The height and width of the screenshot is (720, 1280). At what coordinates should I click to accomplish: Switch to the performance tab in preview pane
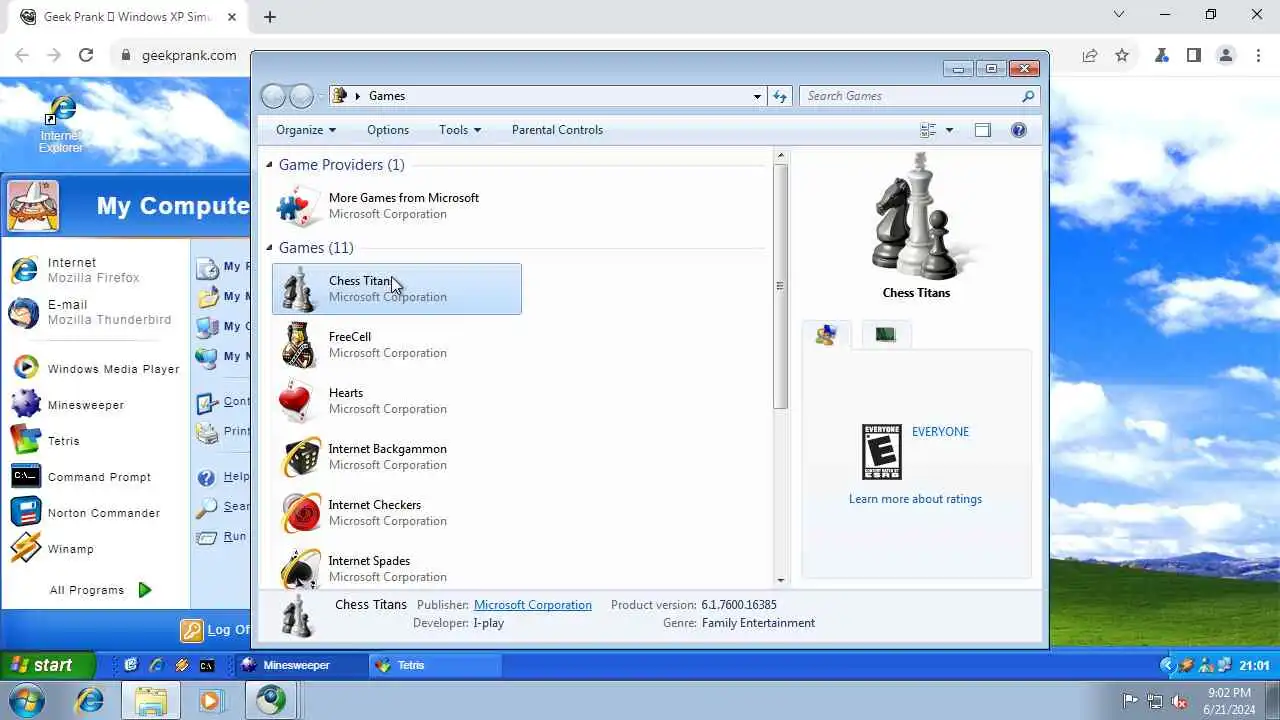(885, 335)
